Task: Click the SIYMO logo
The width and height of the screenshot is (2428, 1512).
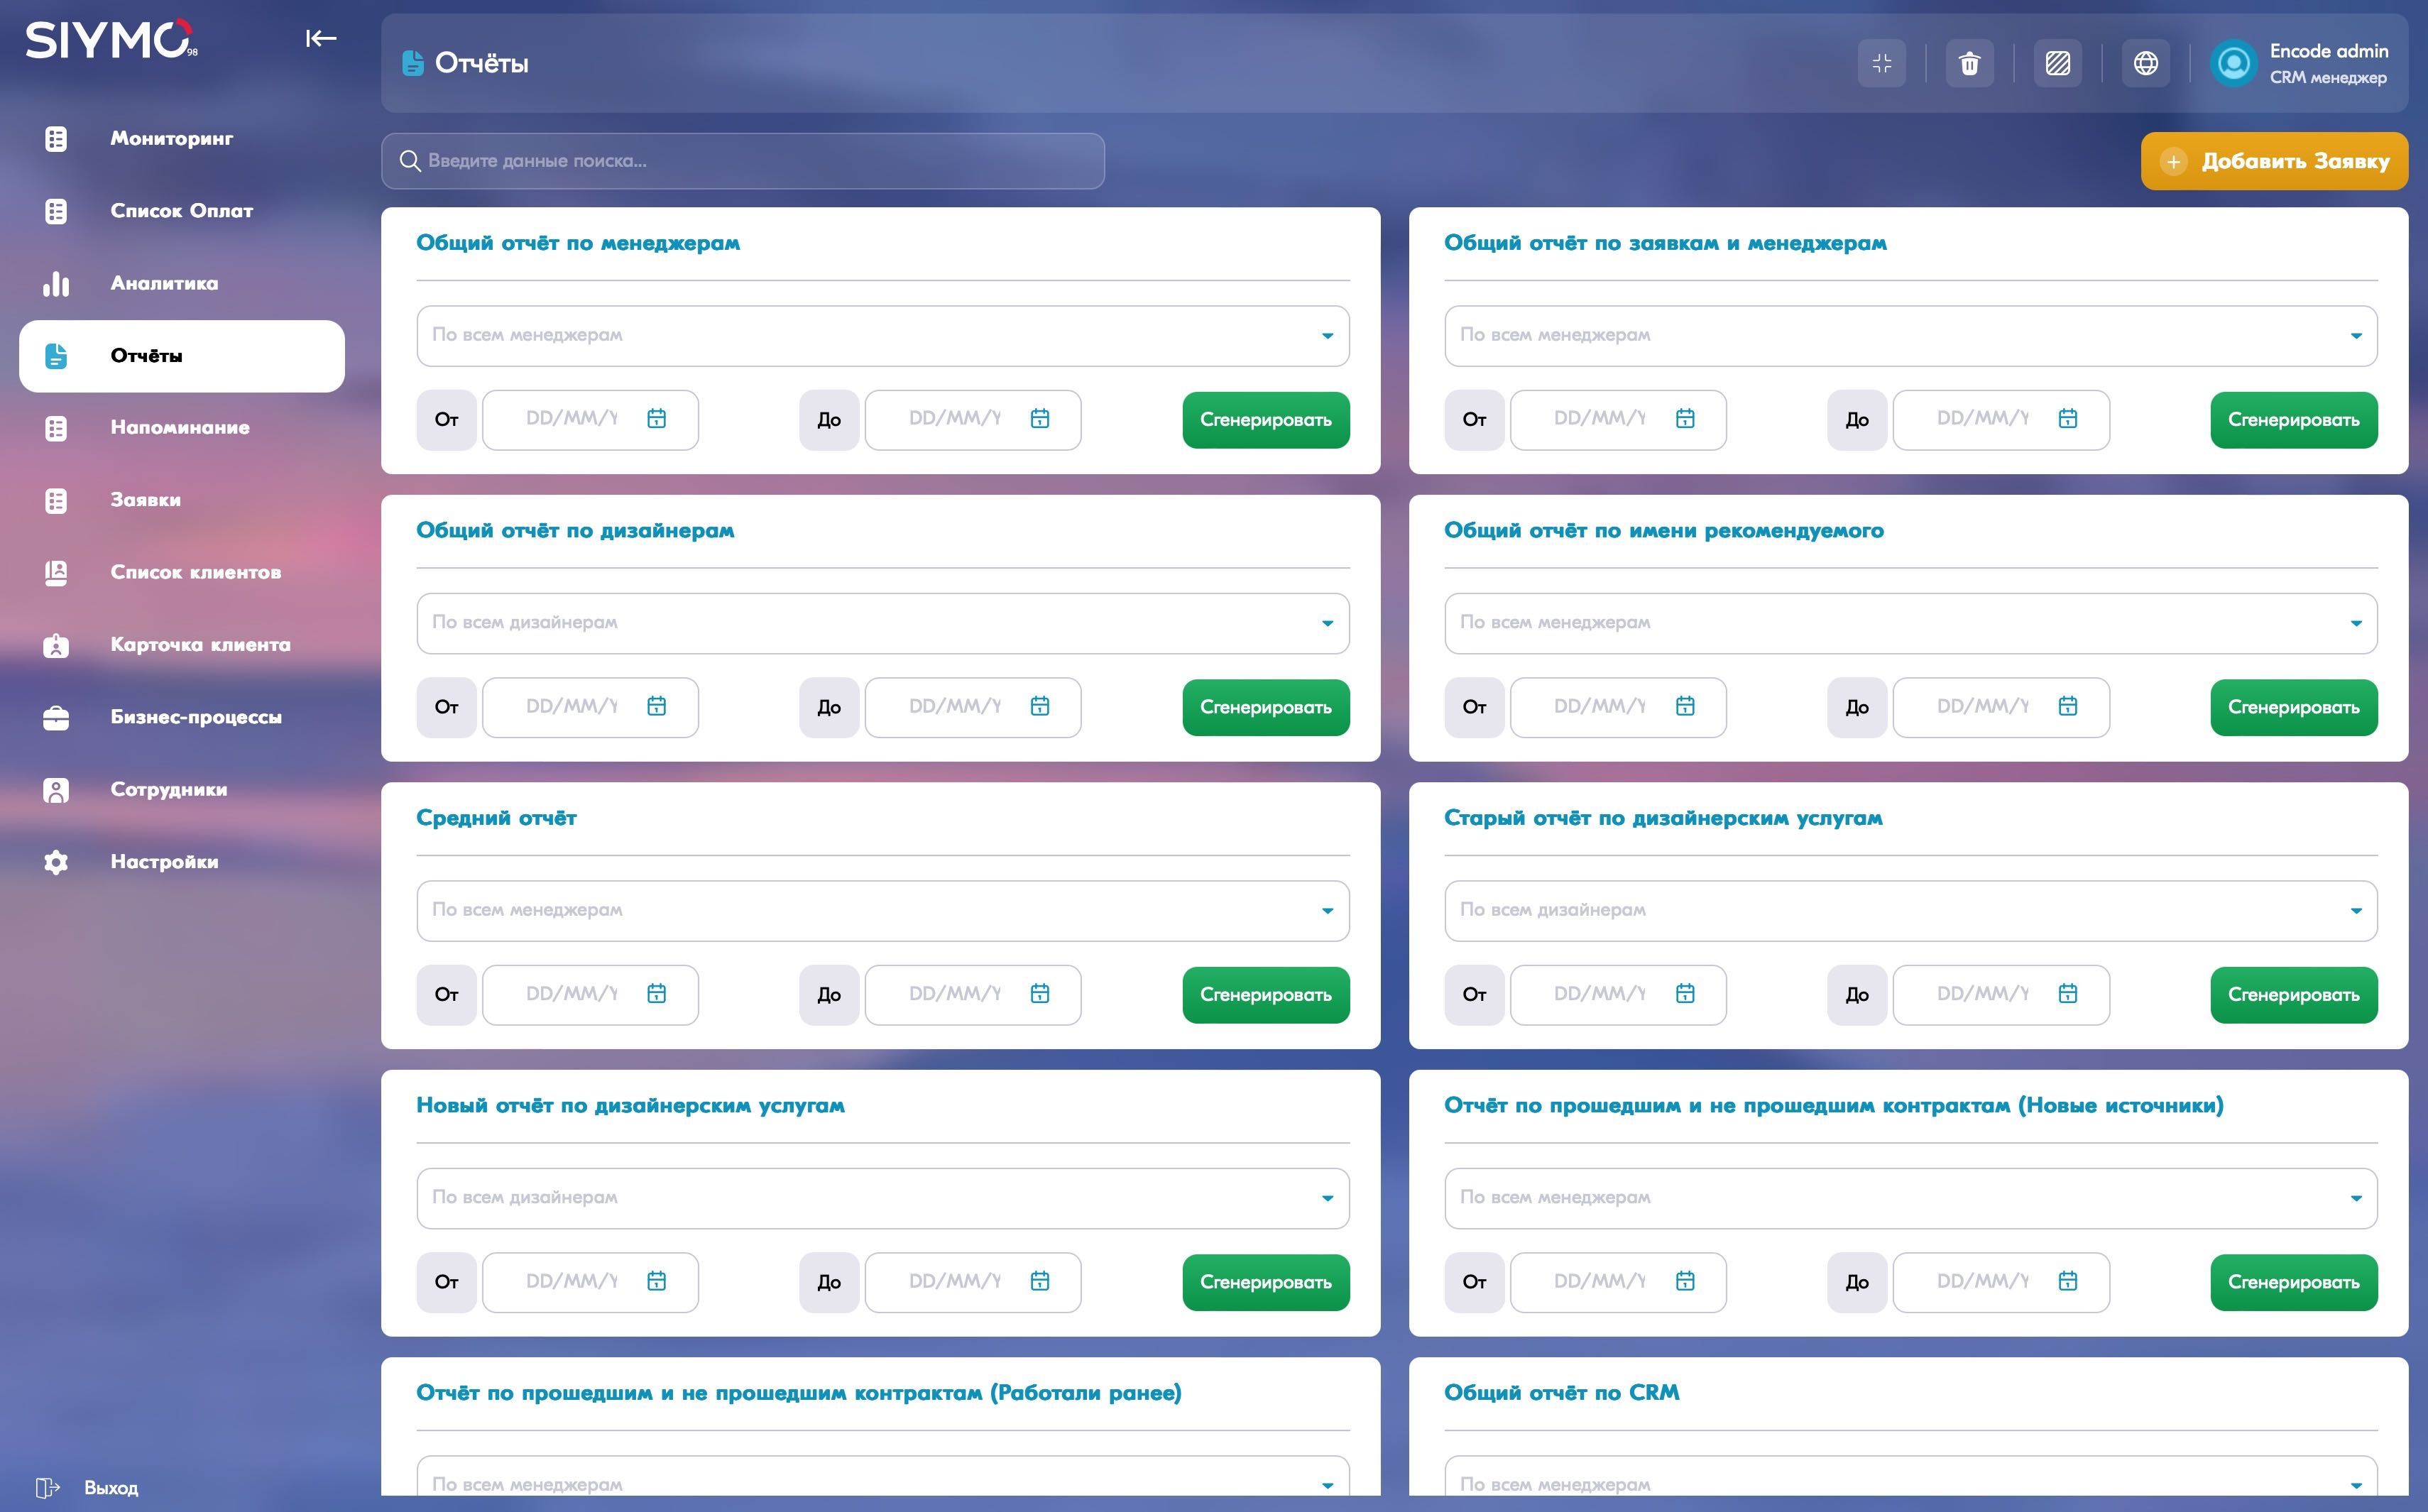Action: 111,40
